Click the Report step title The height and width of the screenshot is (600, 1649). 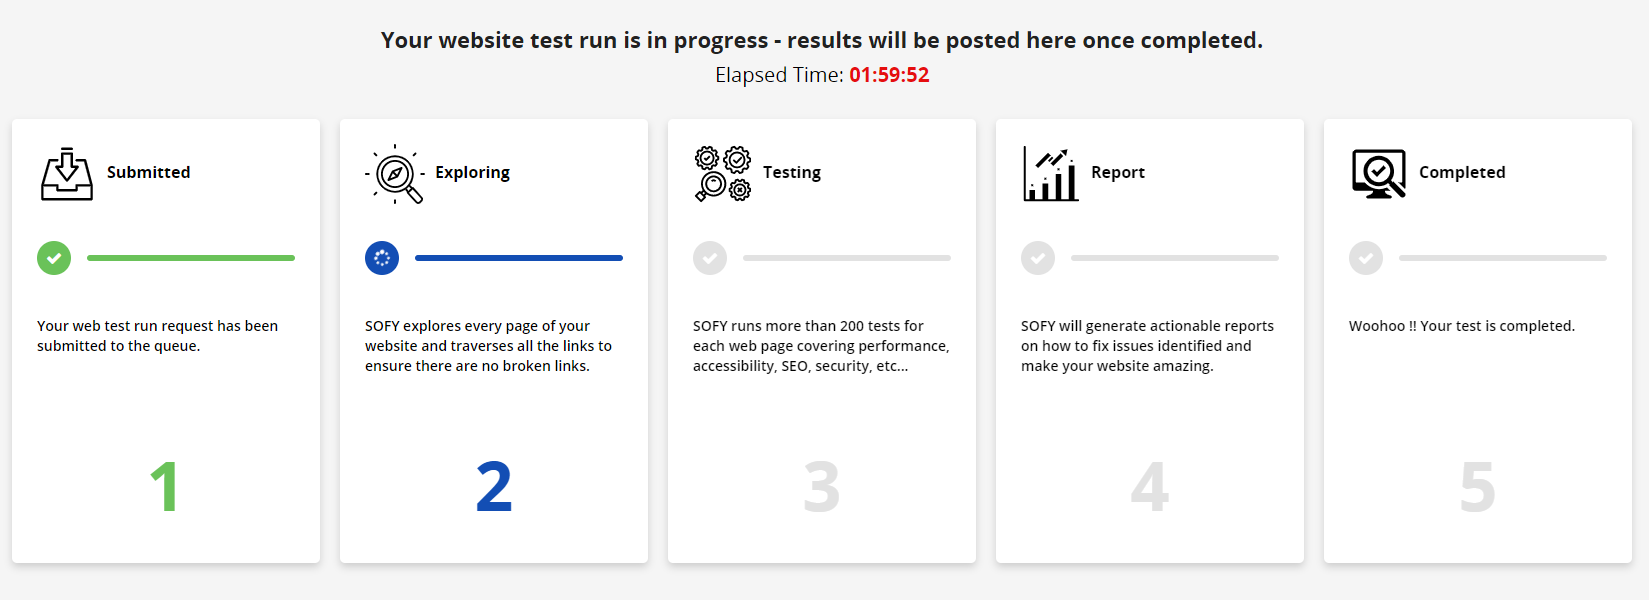(x=1118, y=172)
